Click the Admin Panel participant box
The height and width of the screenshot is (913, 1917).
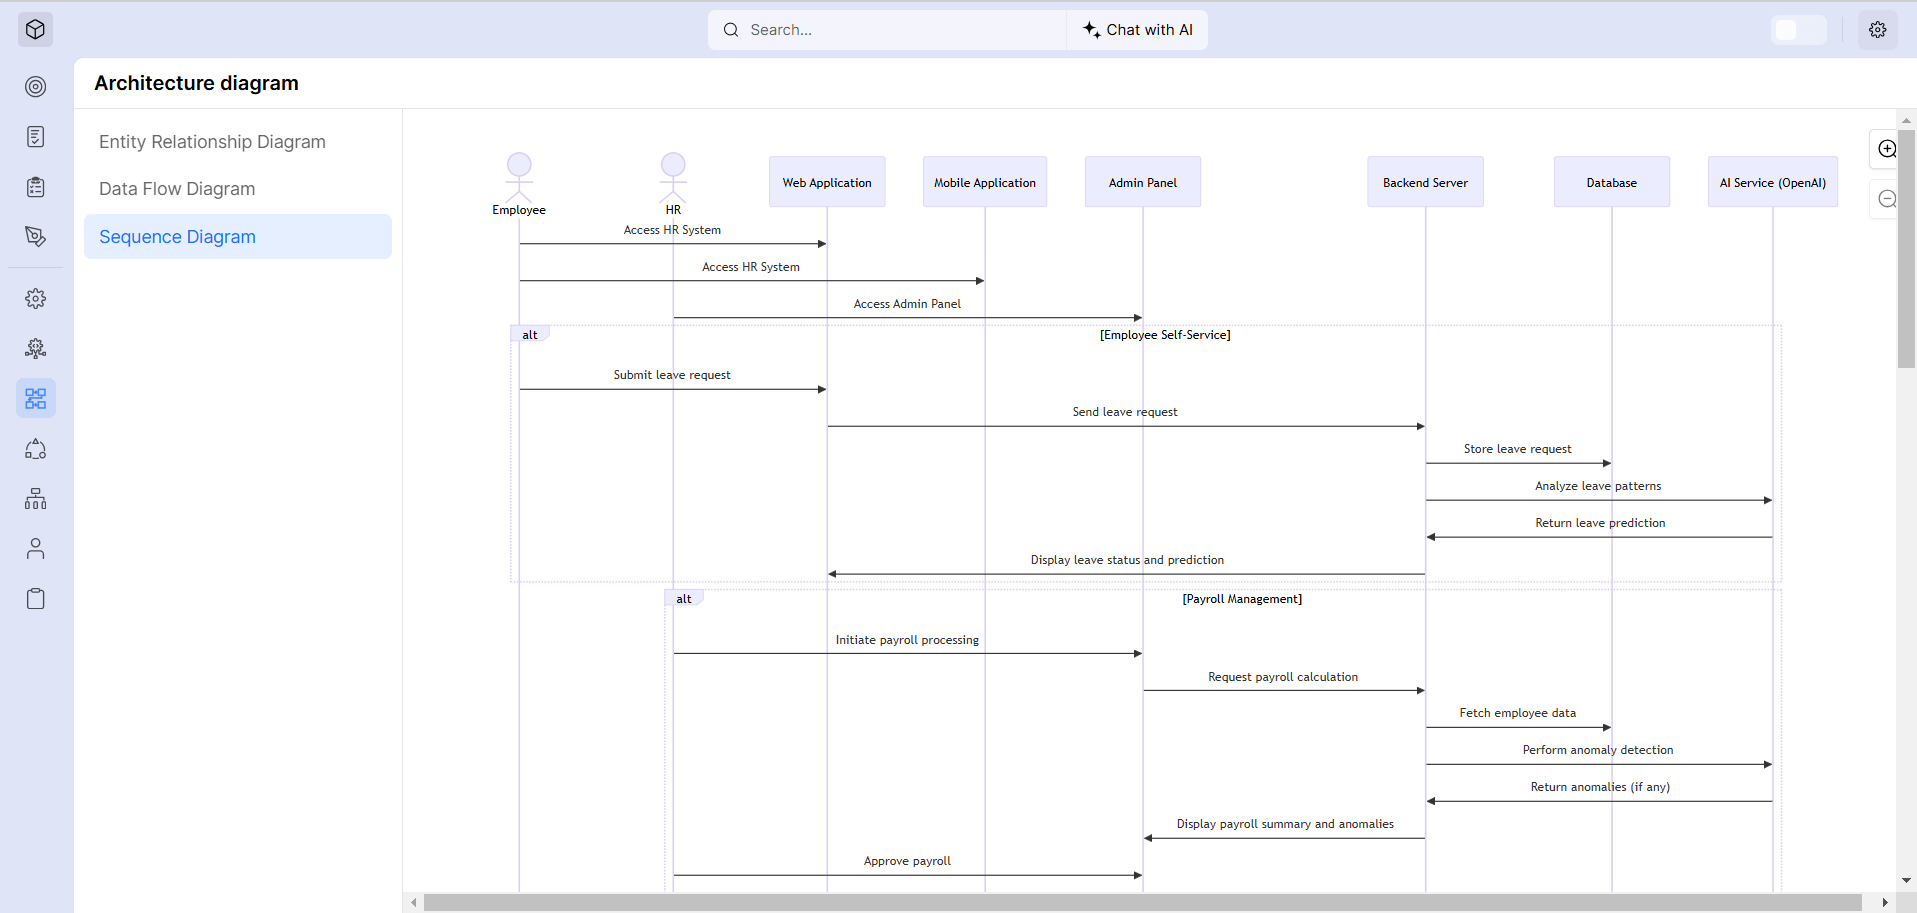[x=1143, y=182]
